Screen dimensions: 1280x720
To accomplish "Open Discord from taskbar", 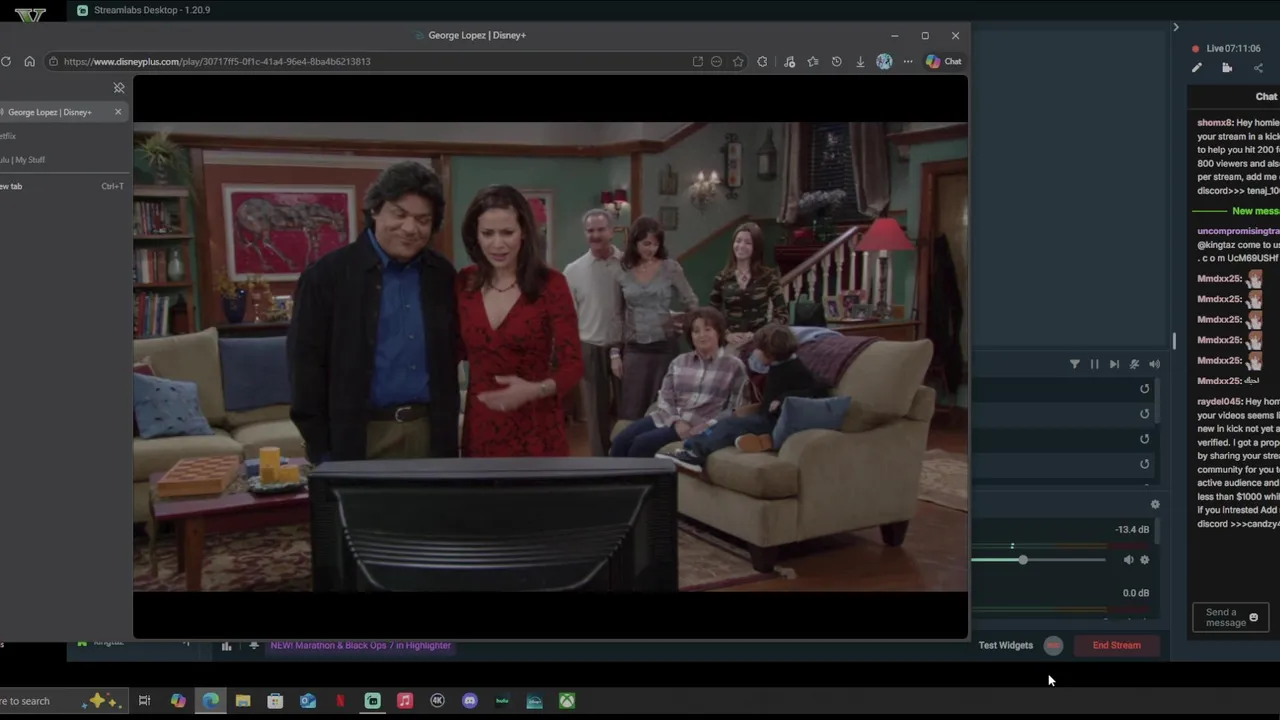I will [470, 701].
